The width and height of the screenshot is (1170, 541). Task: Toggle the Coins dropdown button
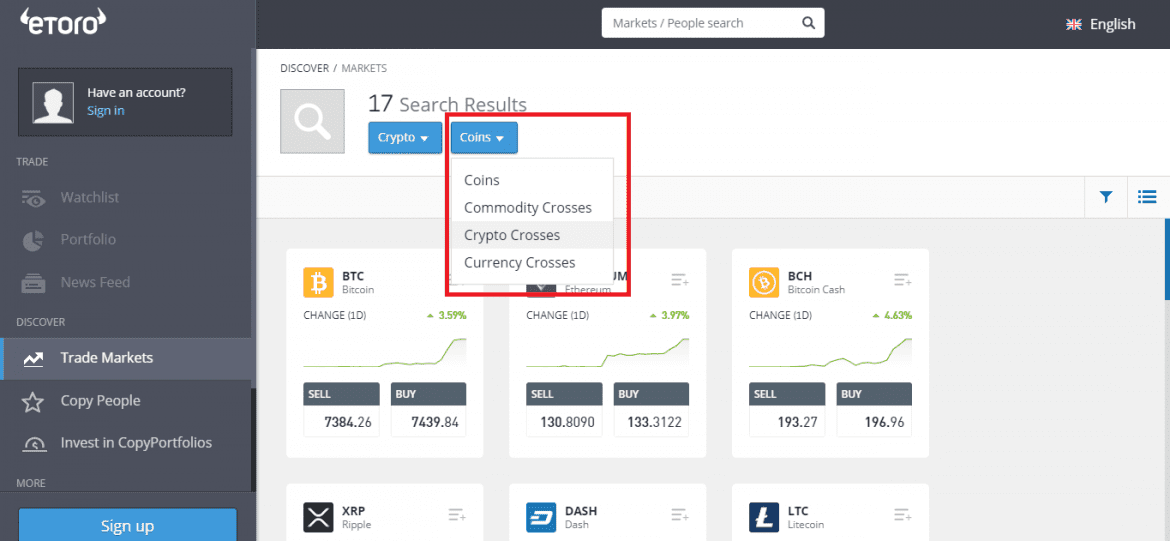(x=484, y=138)
